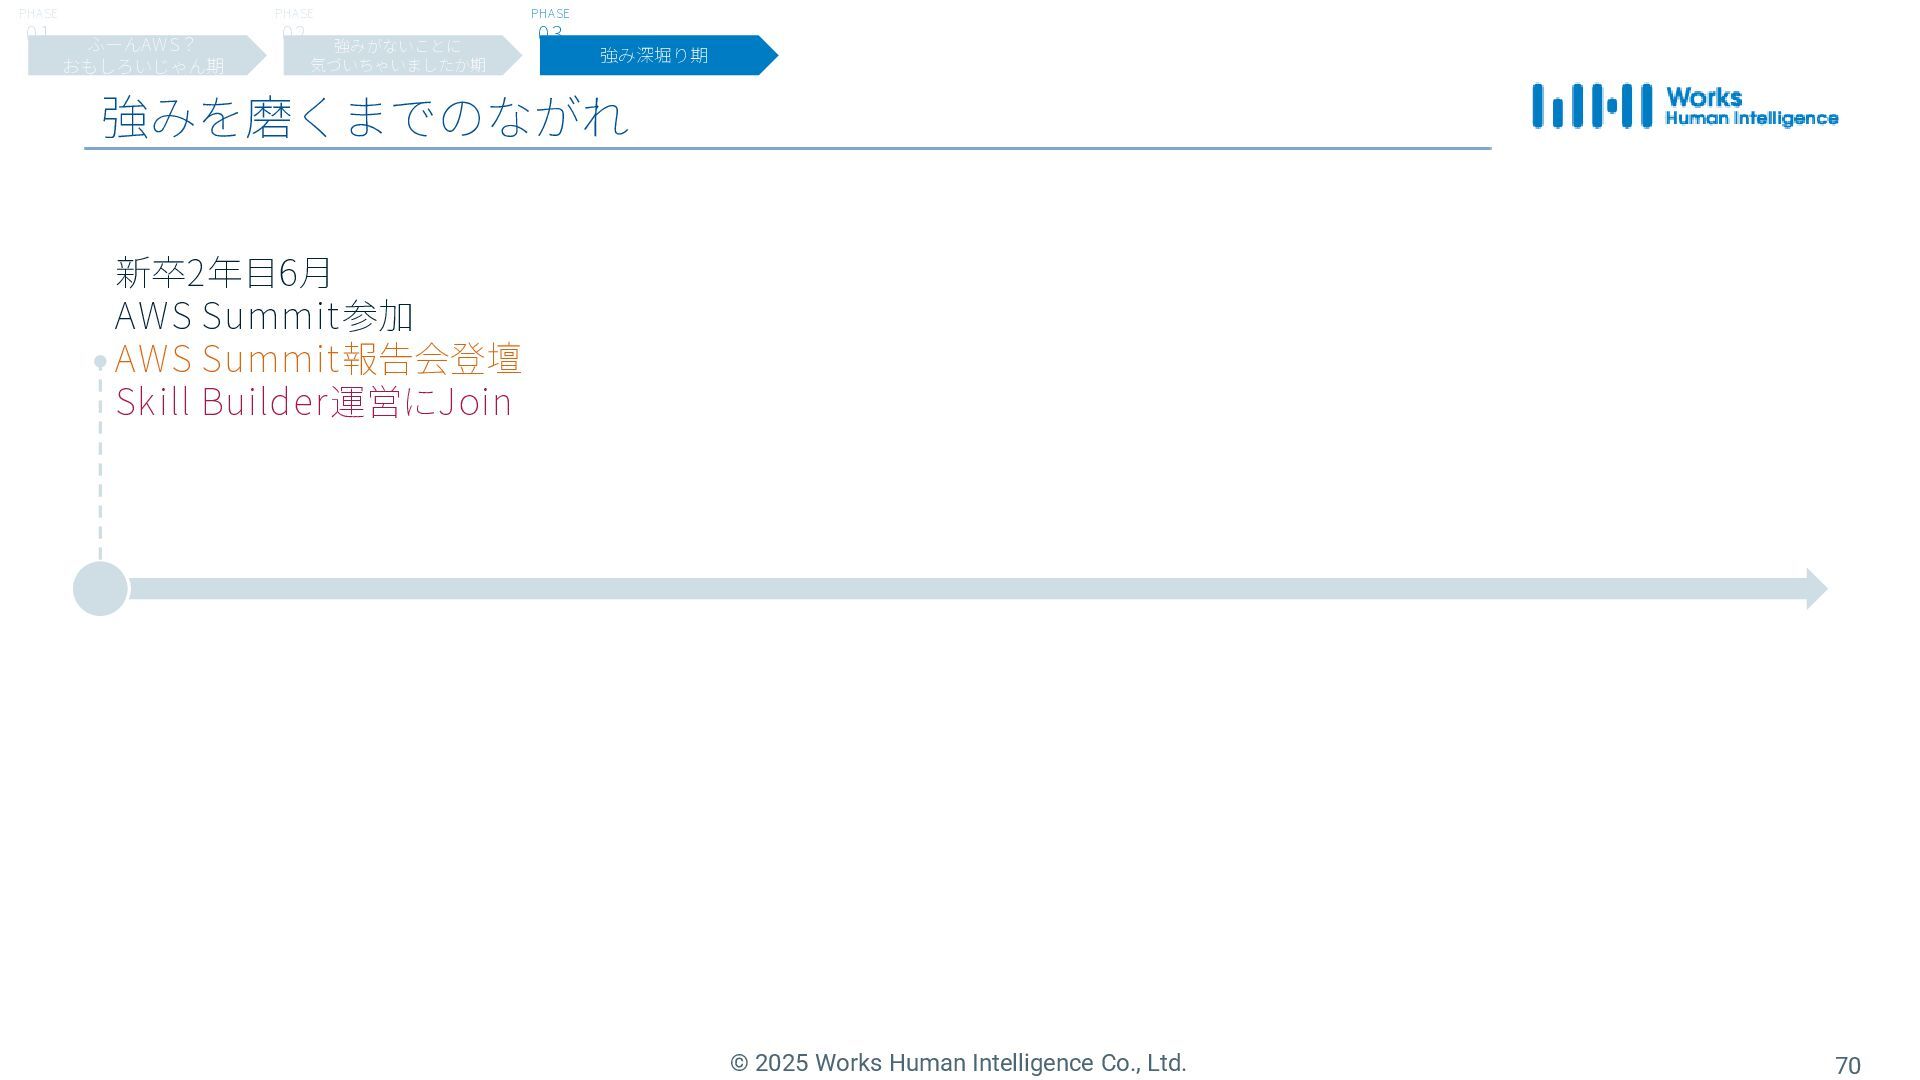Click the text Skill Builder運営にJoin
Viewport: 1920px width, 1080px height.
click(x=314, y=401)
